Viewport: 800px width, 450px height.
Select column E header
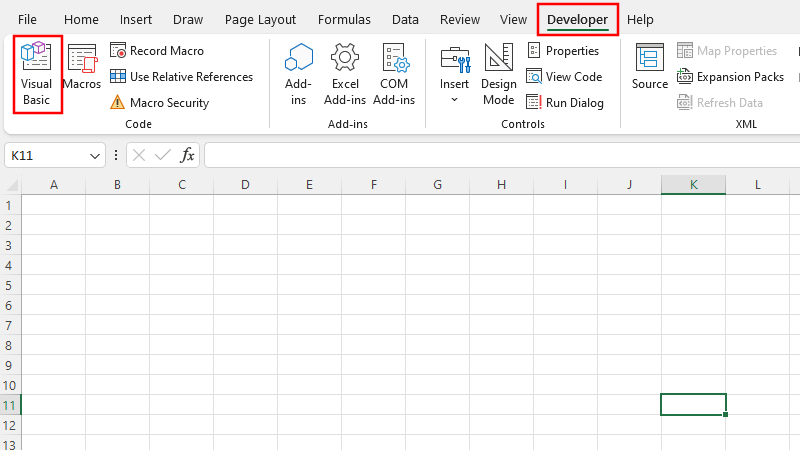pyautogui.click(x=310, y=185)
